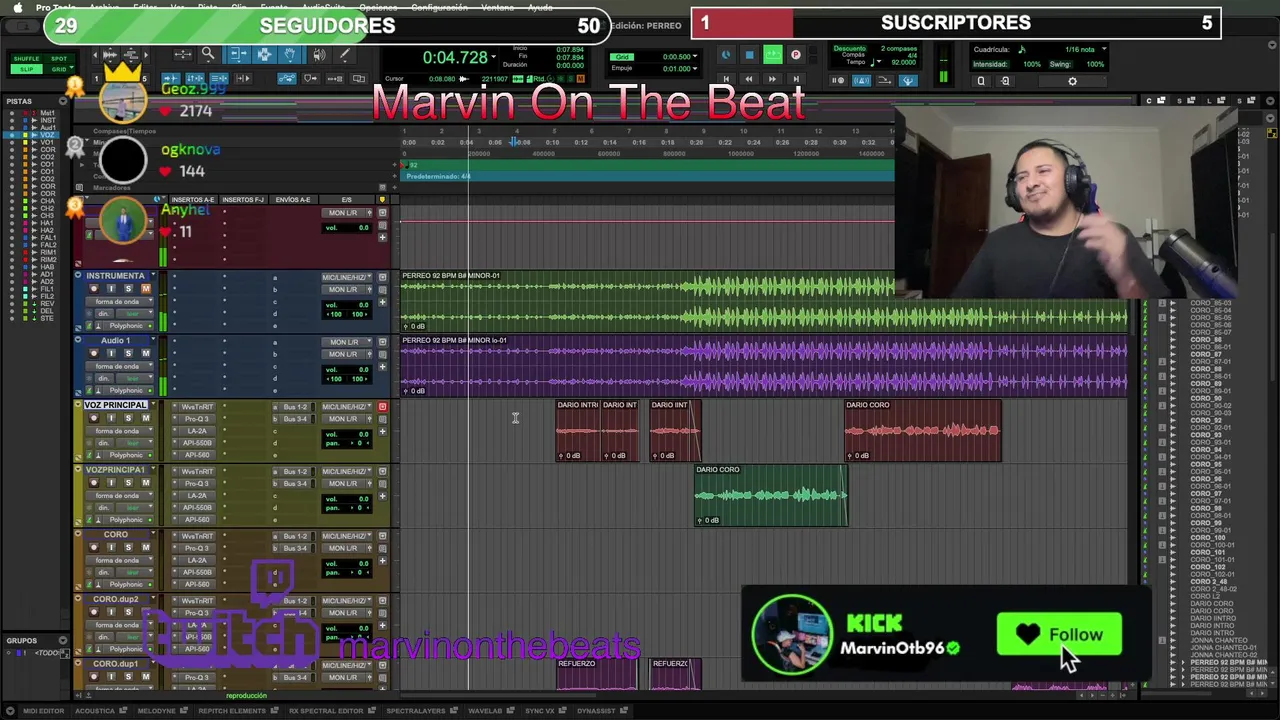
Task: Open main counter format dropdown arrow
Action: coord(493,58)
